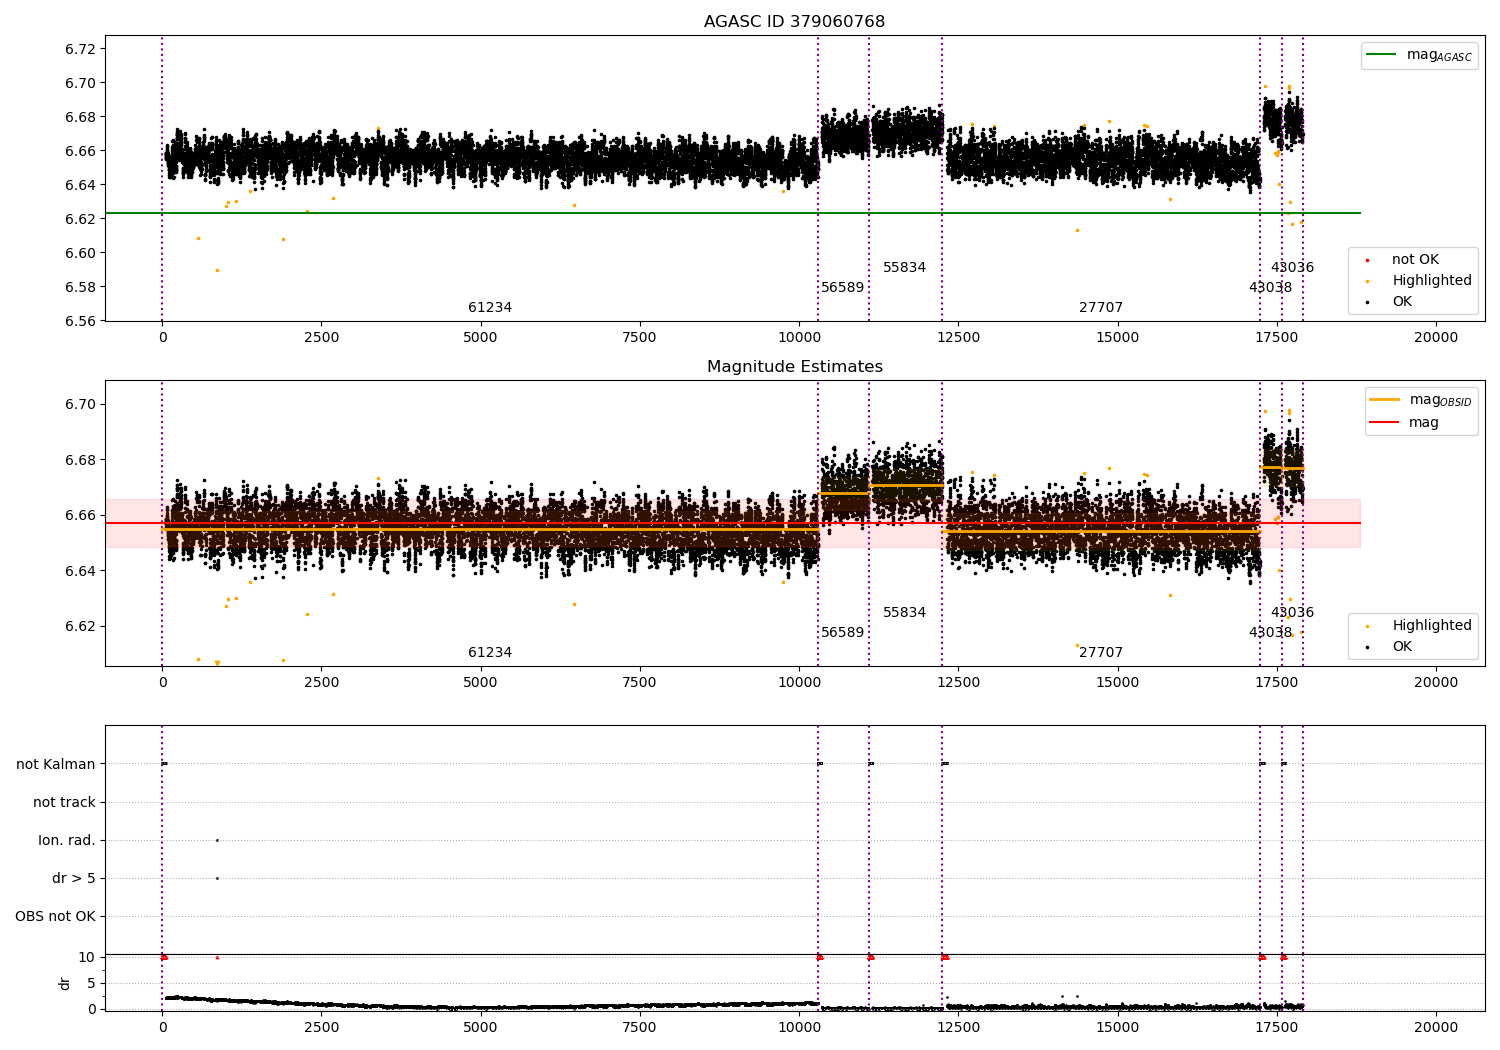The height and width of the screenshot is (1050, 1500).
Task: Click the 'OBS not OK' axis label
Action: [x=55, y=917]
